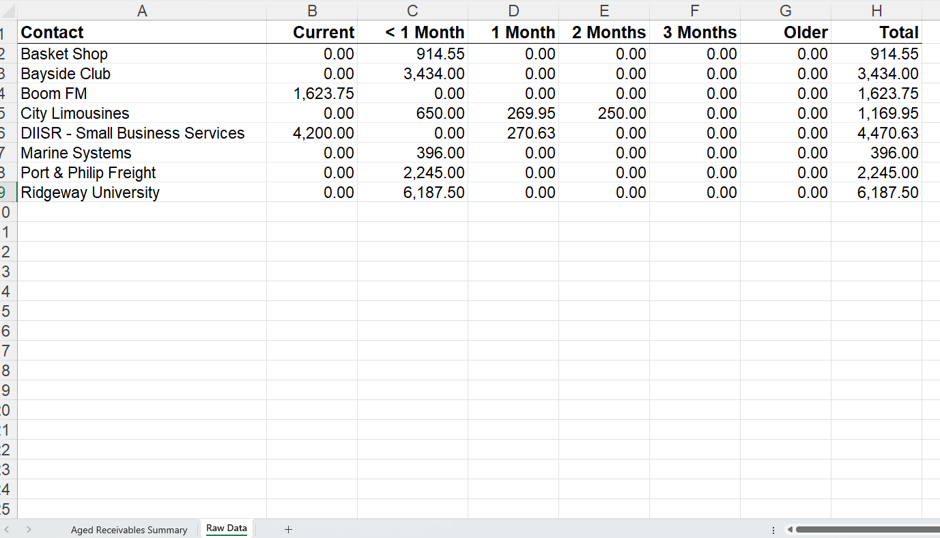940x538 pixels.
Task: Click the sheet tab bar options dots
Action: point(773,530)
